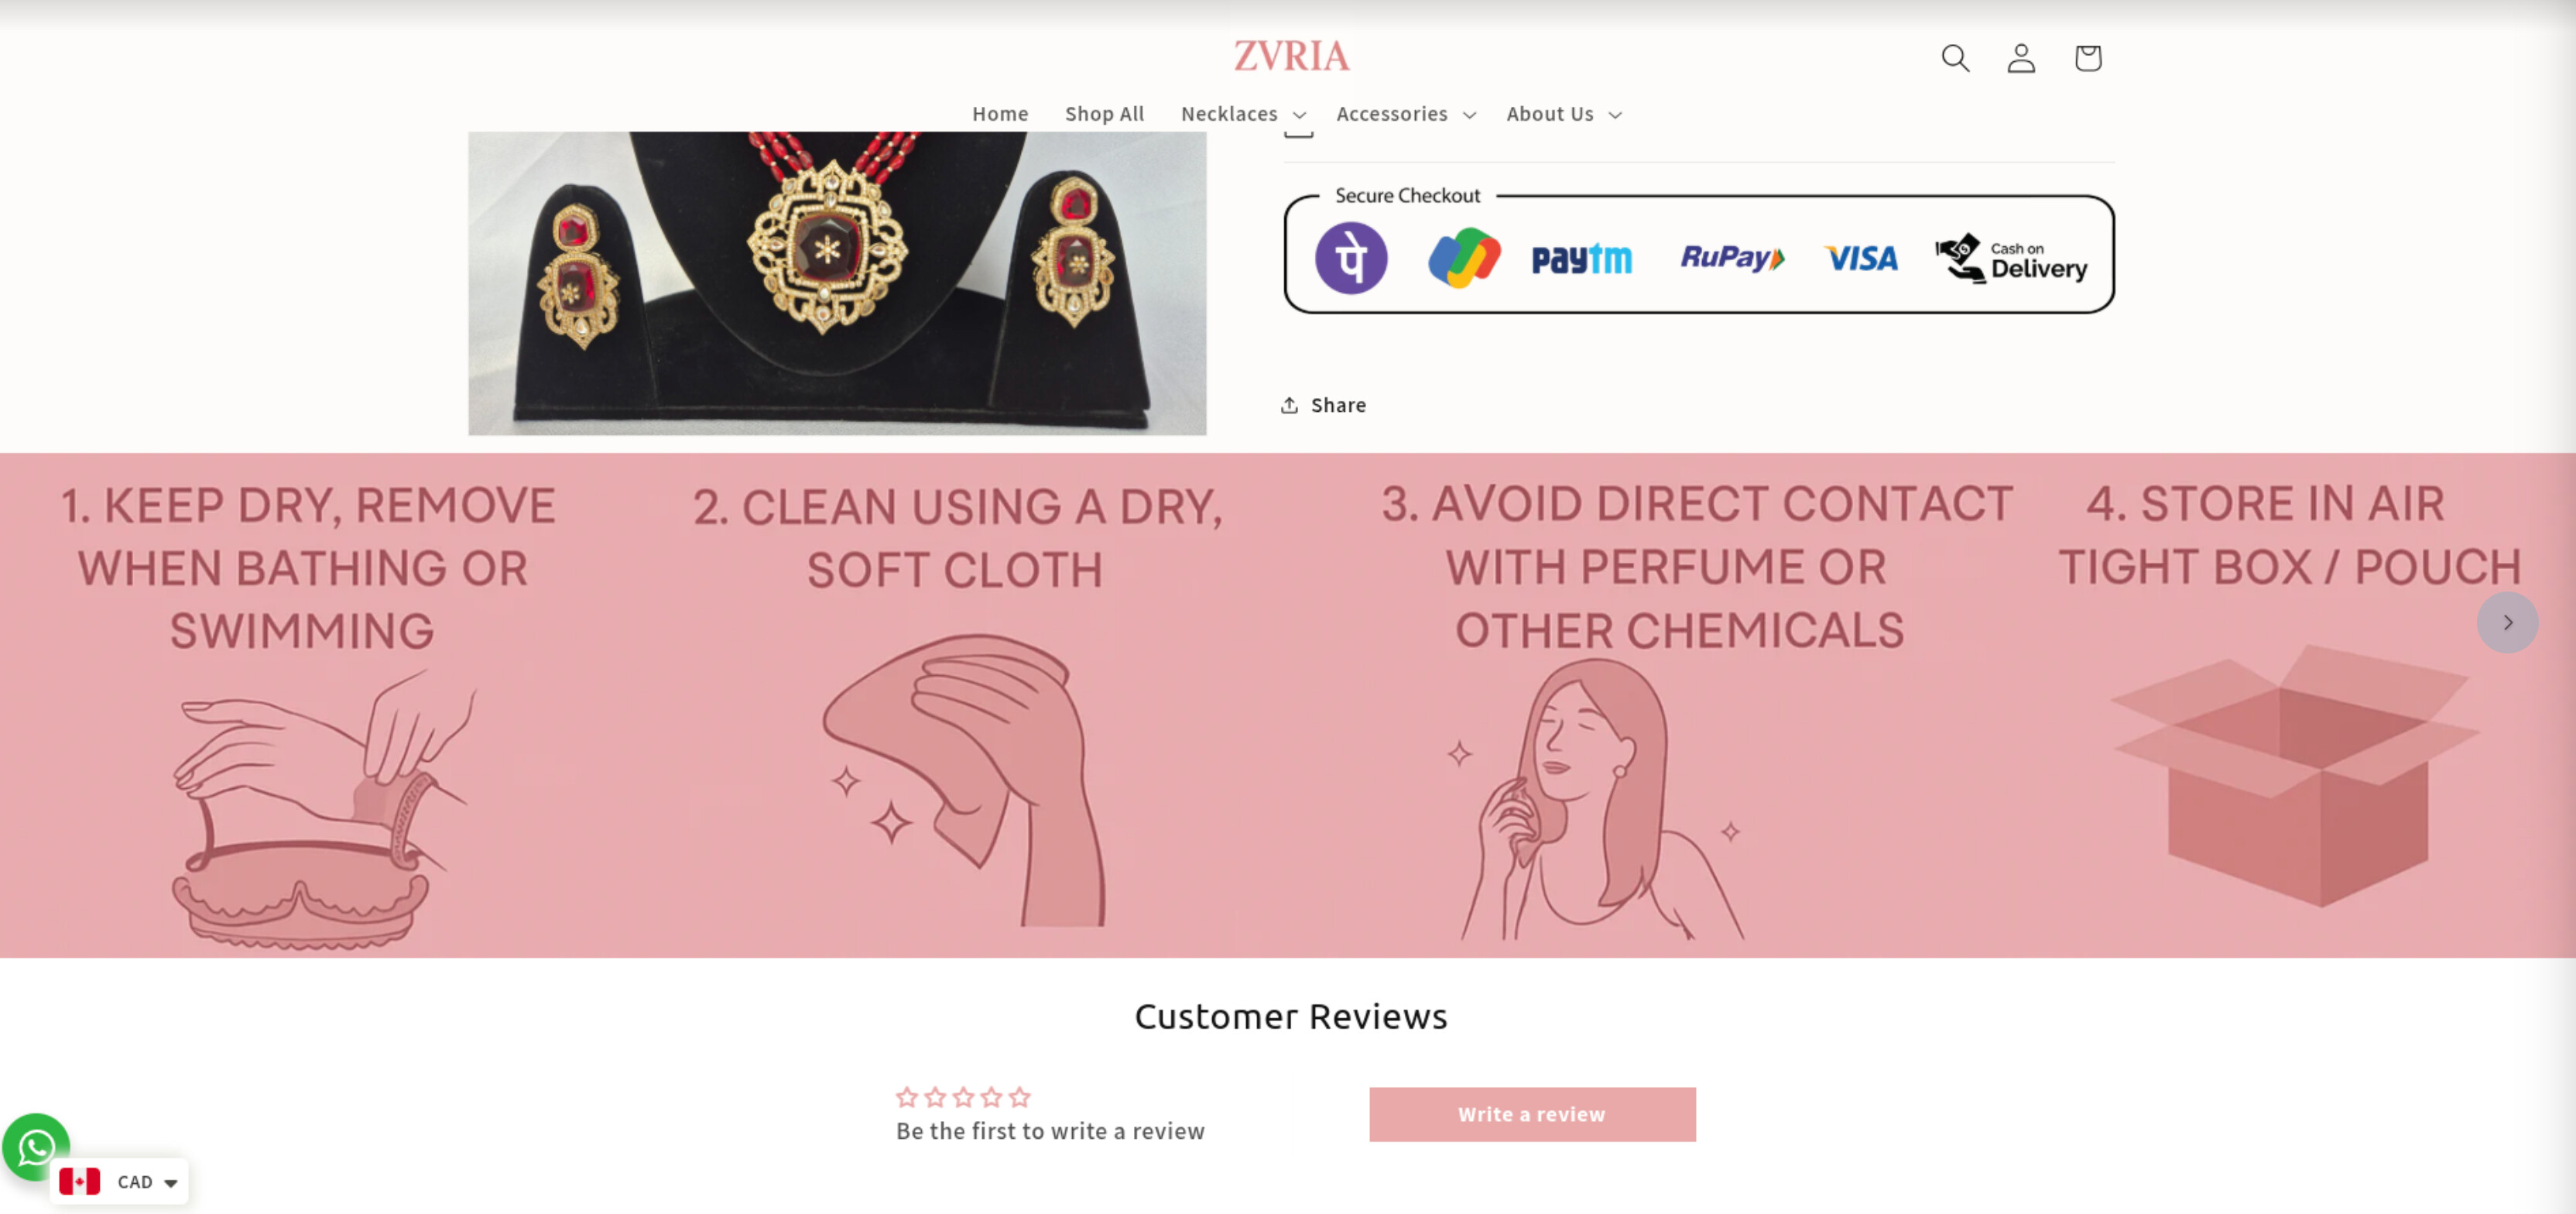Viewport: 2576px width, 1214px height.
Task: Open the account login icon
Action: 2021,58
